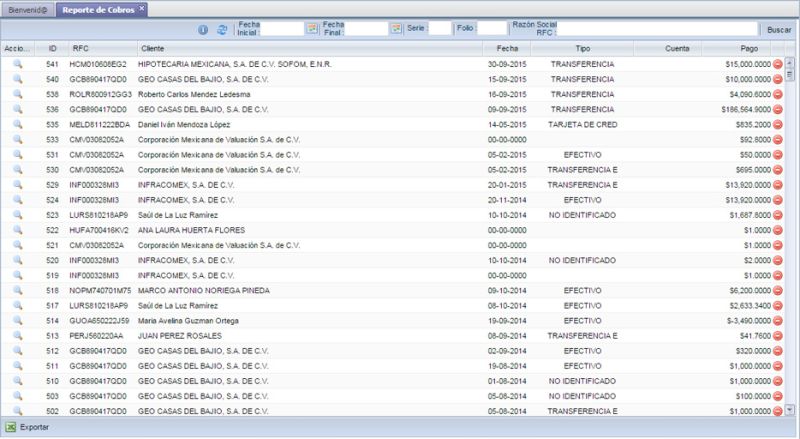Image resolution: width=800 pixels, height=439 pixels.
Task: Click the refresh icon in toolbar
Action: [x=222, y=30]
